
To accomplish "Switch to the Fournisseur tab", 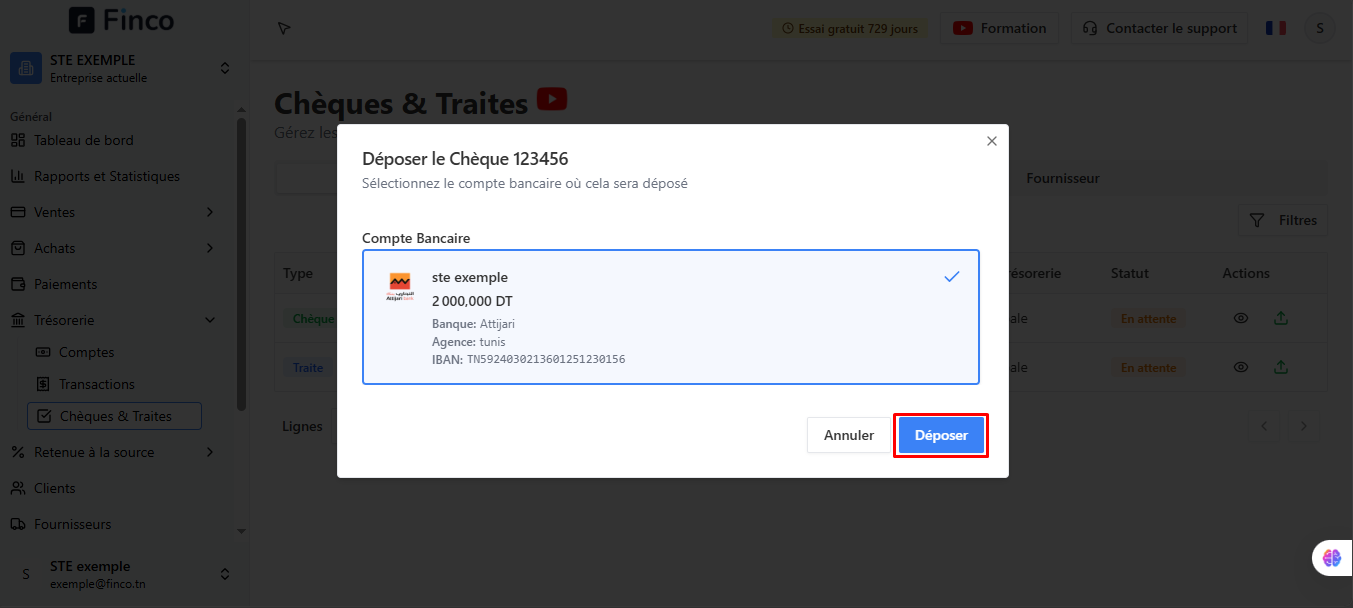I will click(x=1063, y=178).
